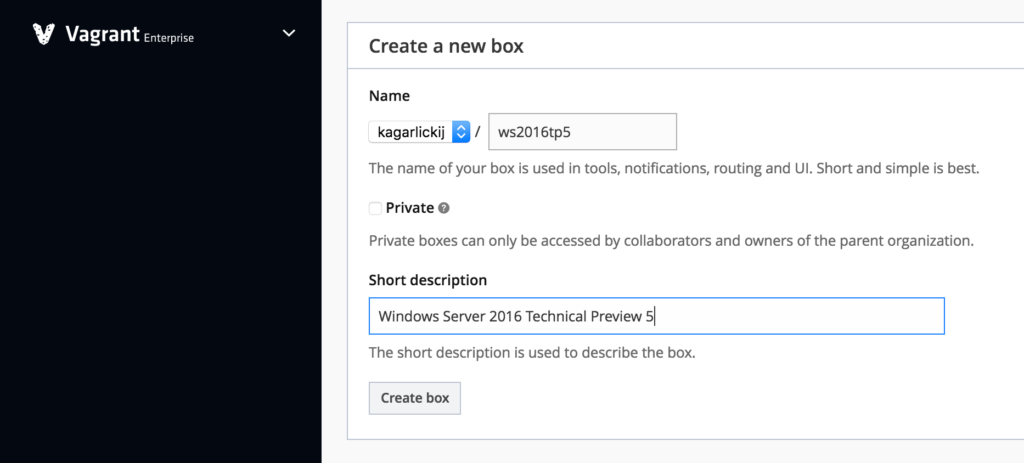
Task: Click text 'Short and simple is best.'
Action: 899,168
